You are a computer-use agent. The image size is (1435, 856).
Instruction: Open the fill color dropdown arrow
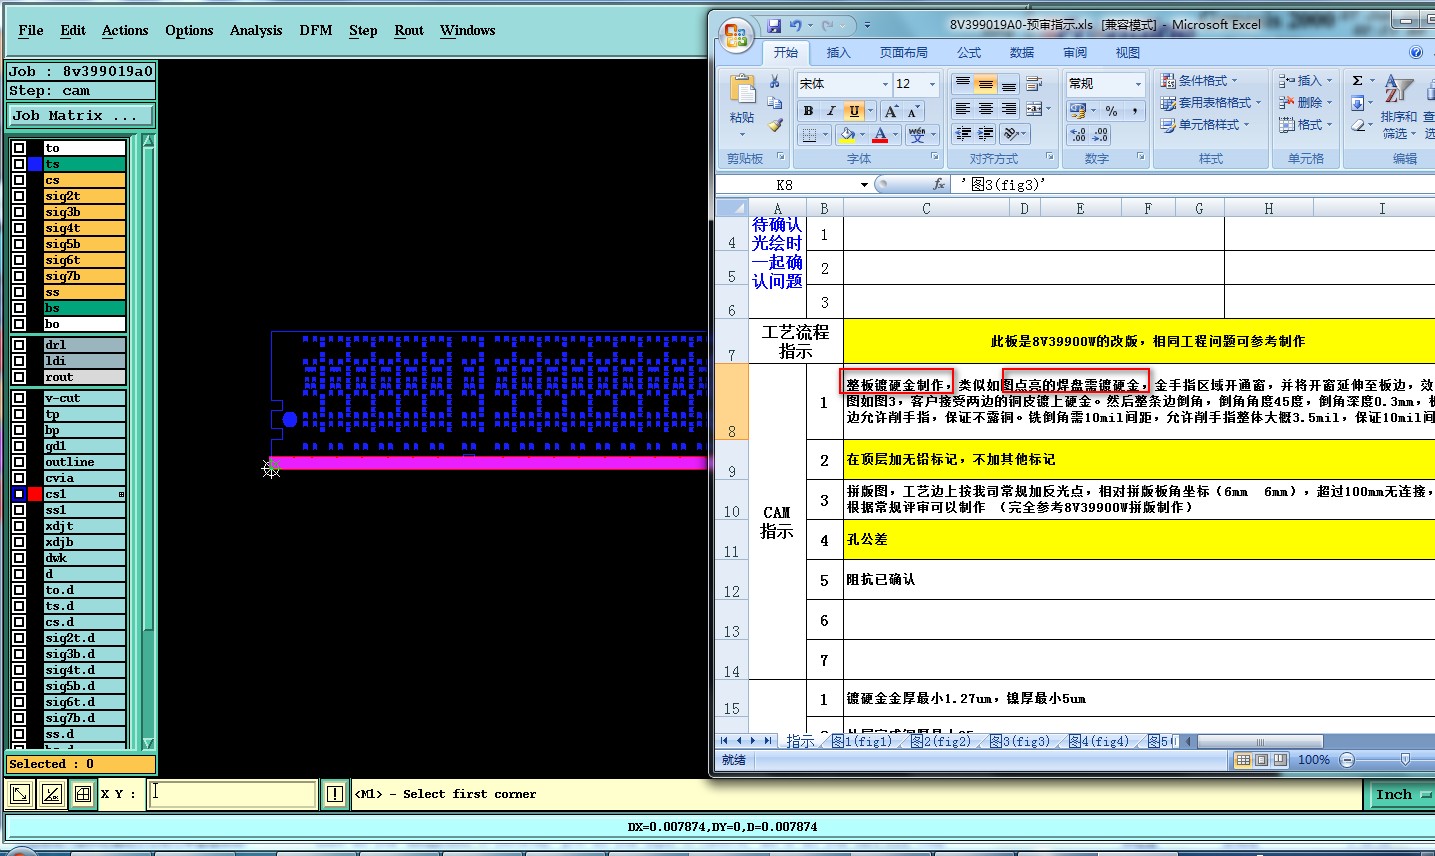click(863, 135)
